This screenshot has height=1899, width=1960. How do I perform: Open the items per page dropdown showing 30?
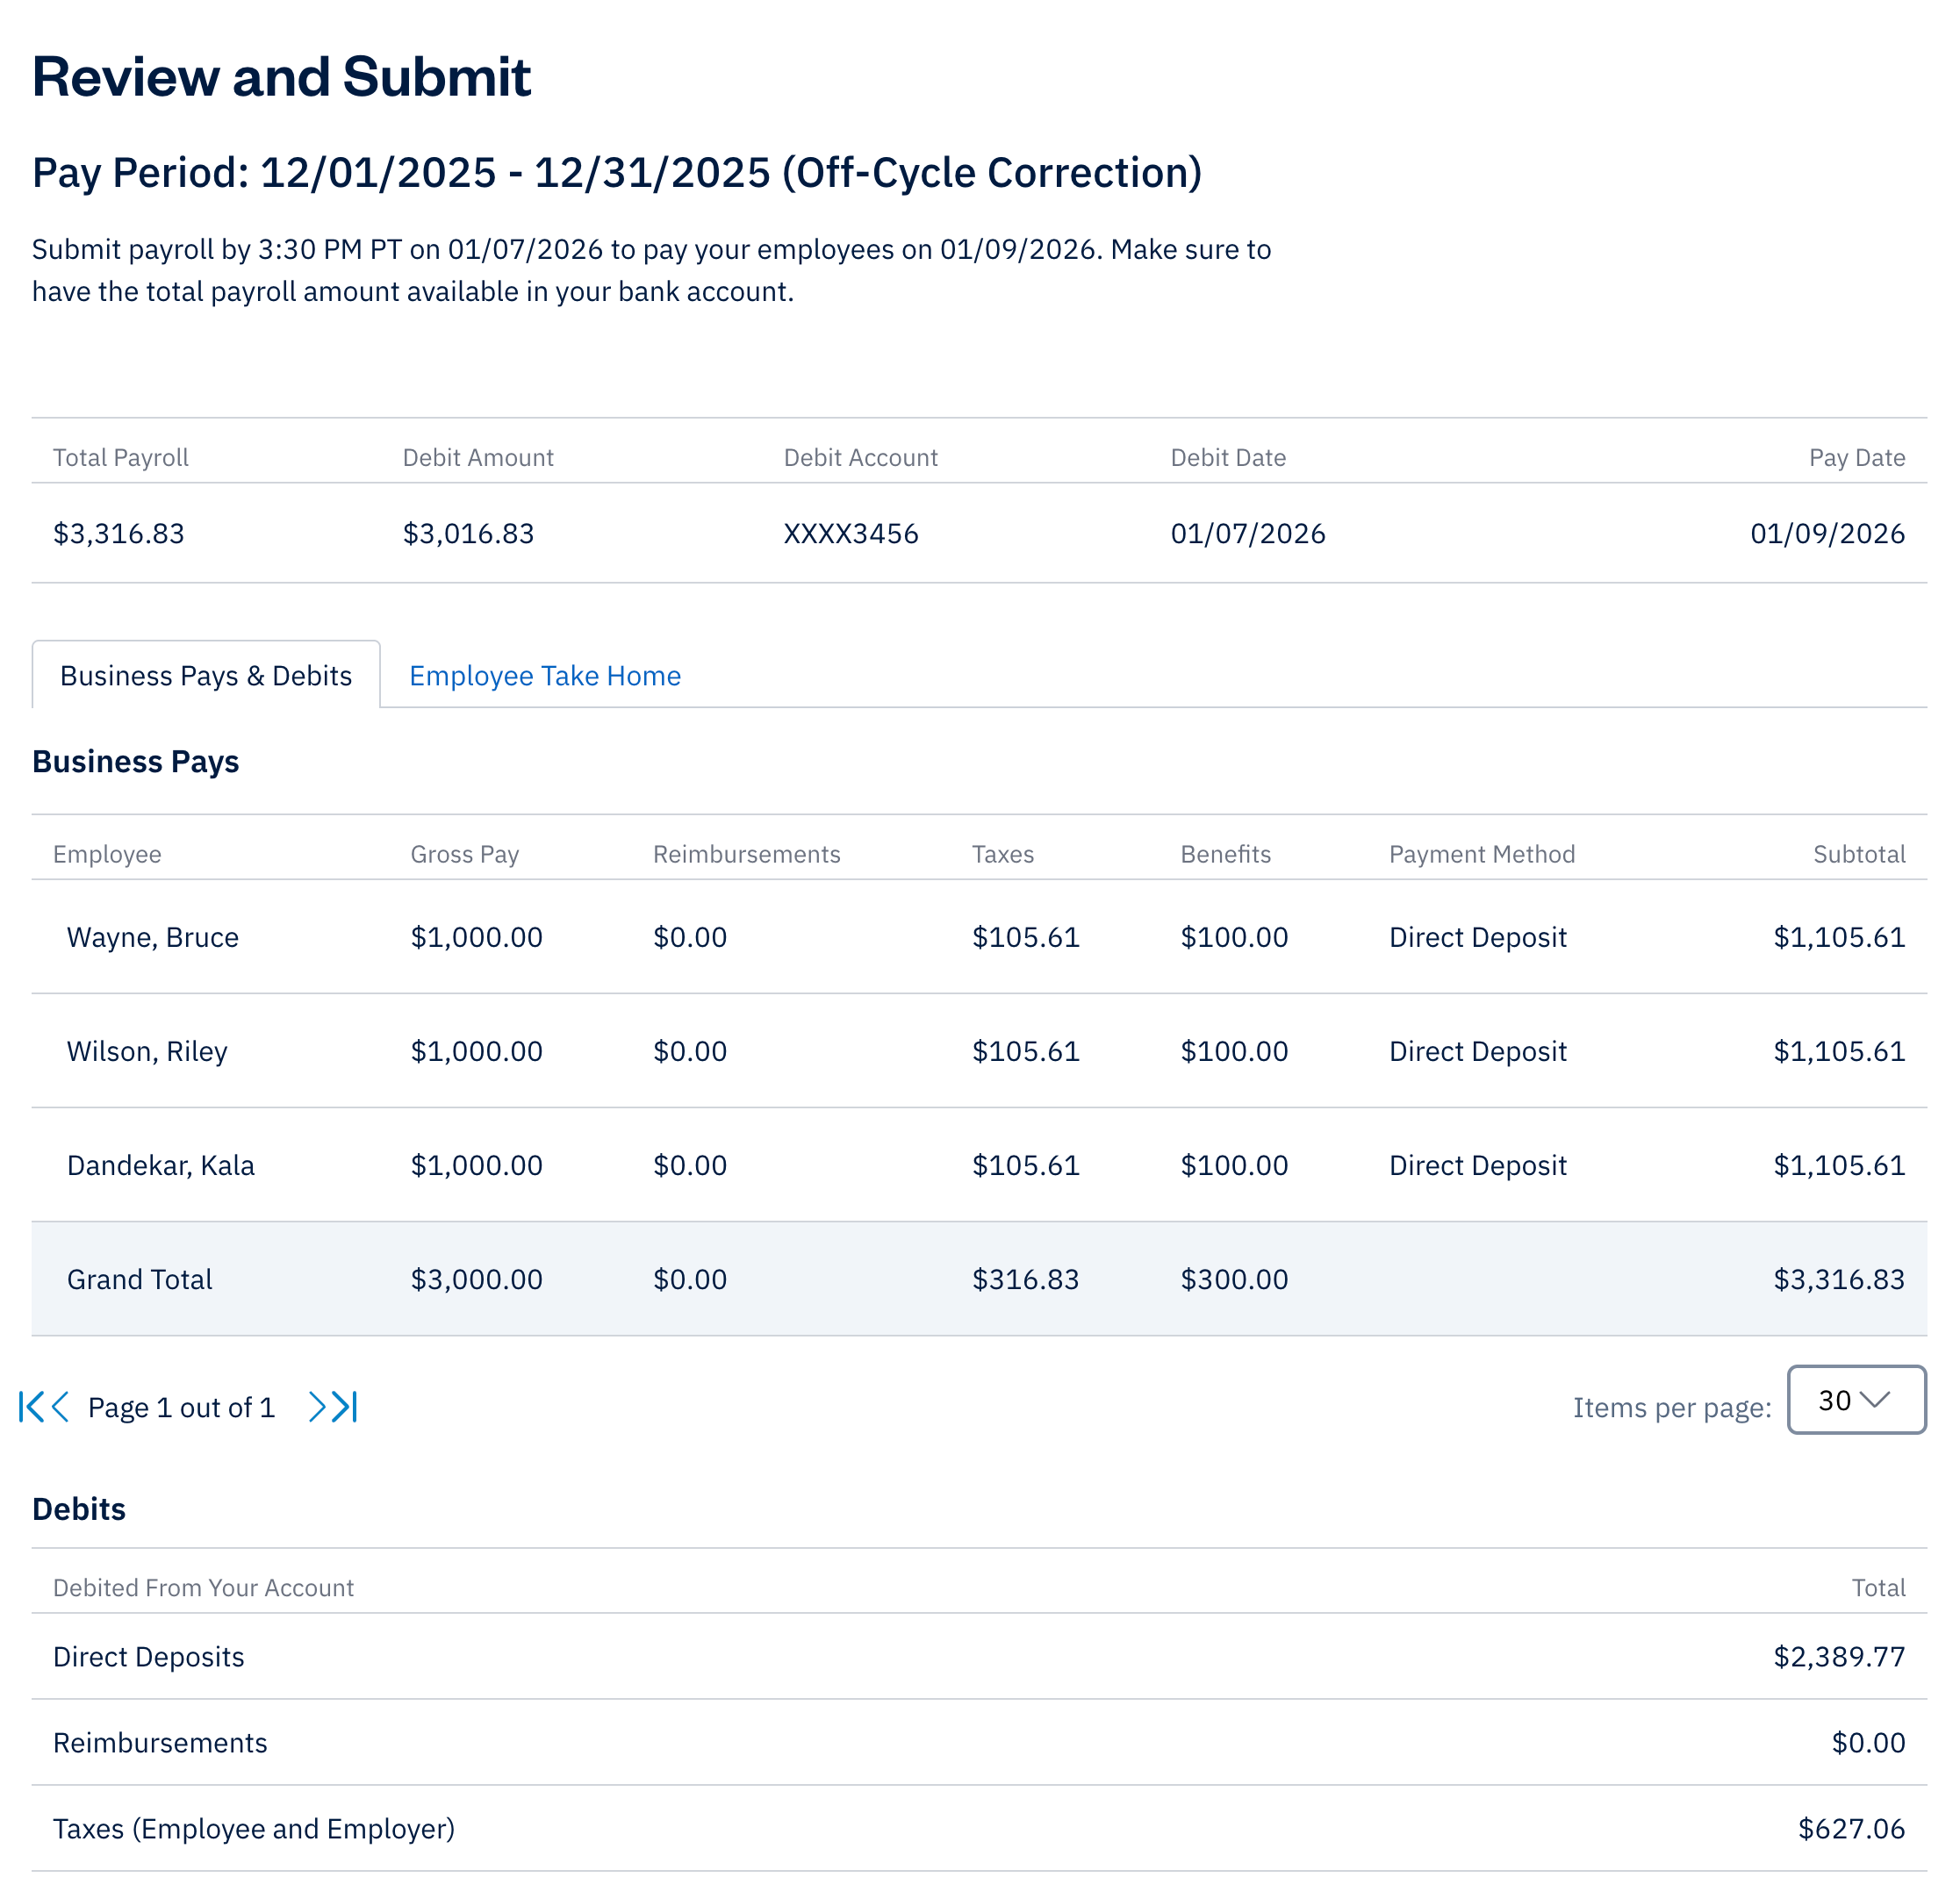click(1856, 1400)
